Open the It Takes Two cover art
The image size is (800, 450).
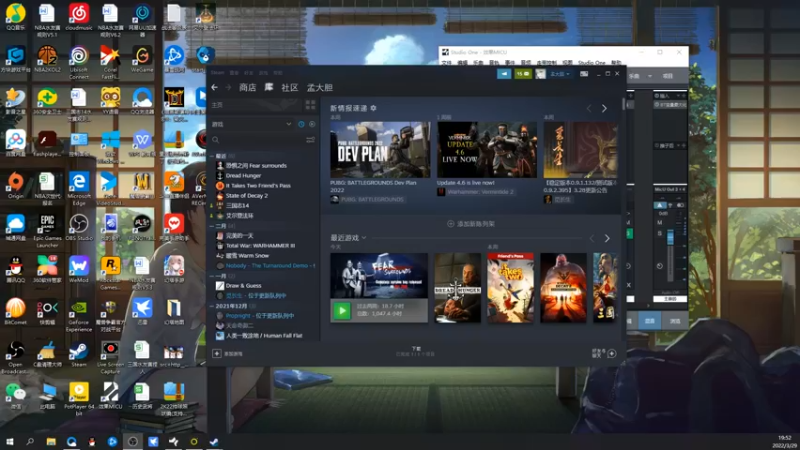pyautogui.click(x=511, y=288)
